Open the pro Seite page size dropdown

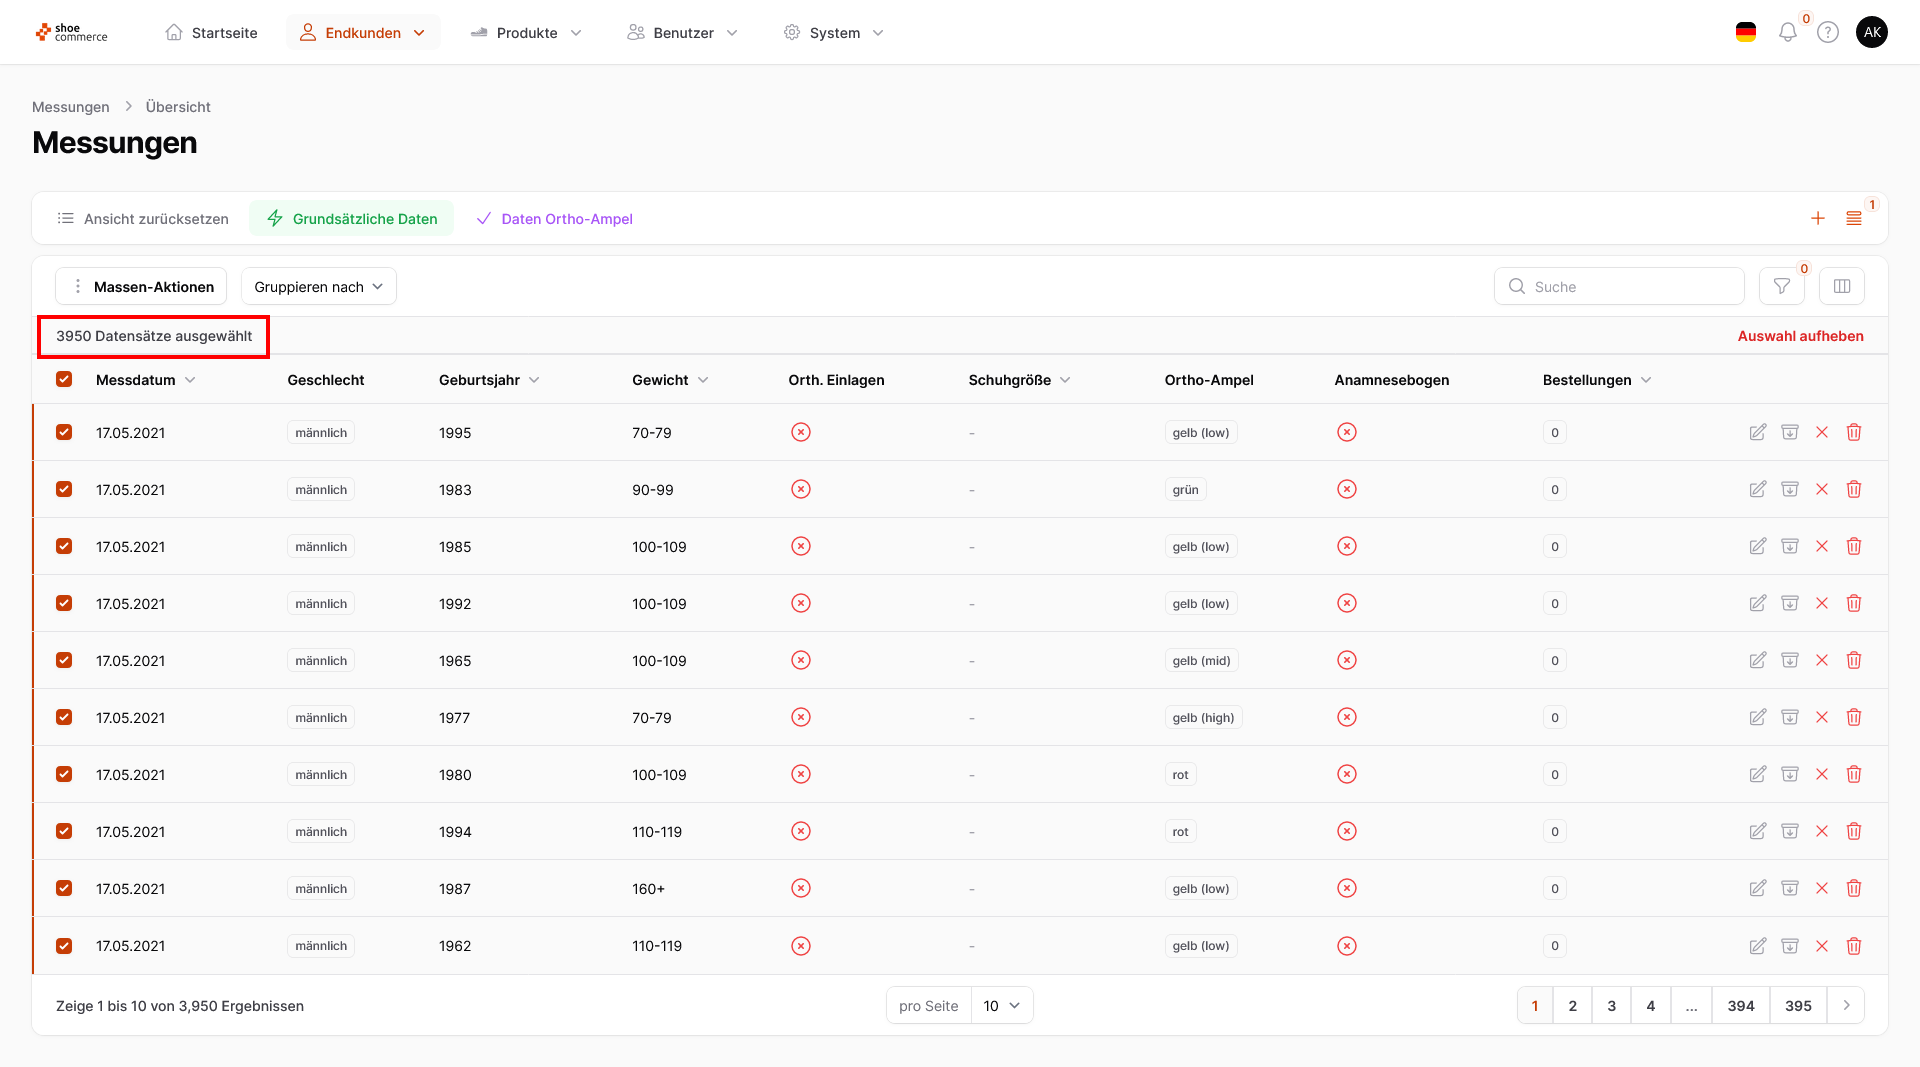(x=1001, y=1006)
